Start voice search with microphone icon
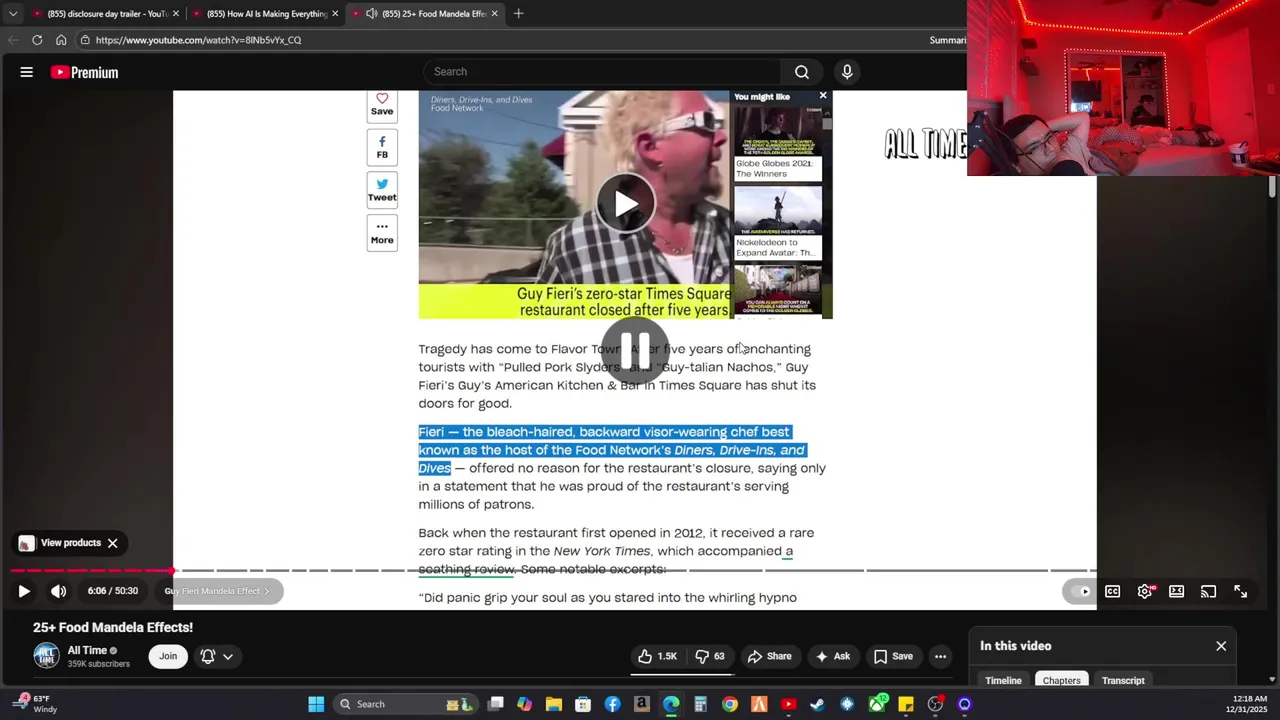This screenshot has height=720, width=1280. click(847, 72)
